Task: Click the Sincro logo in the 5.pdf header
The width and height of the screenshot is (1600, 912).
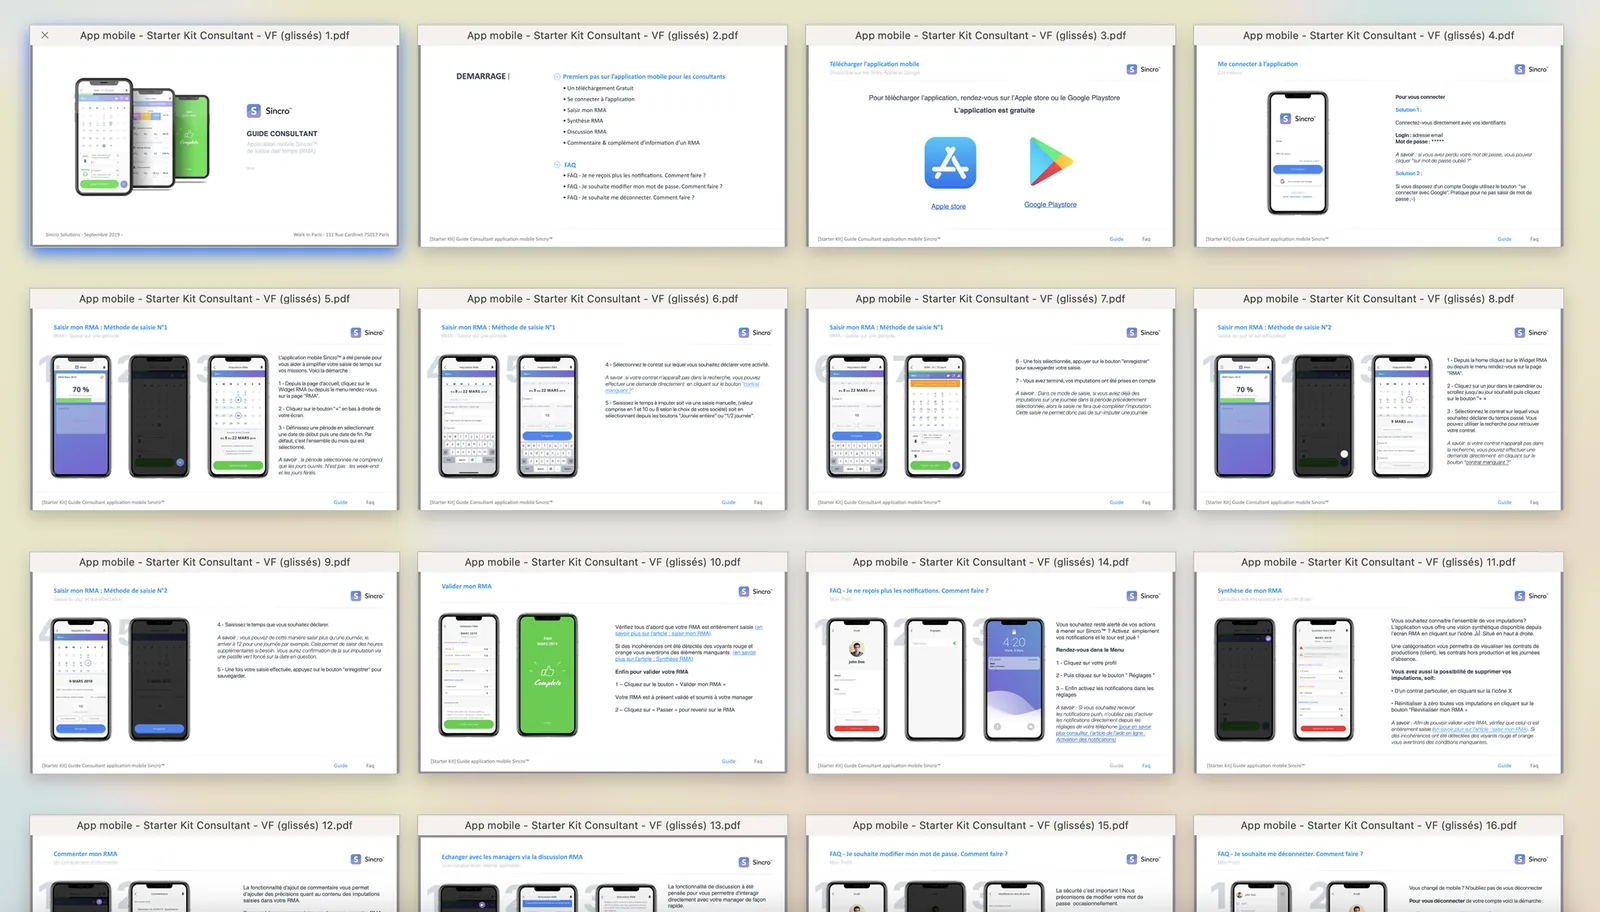Action: 367,332
